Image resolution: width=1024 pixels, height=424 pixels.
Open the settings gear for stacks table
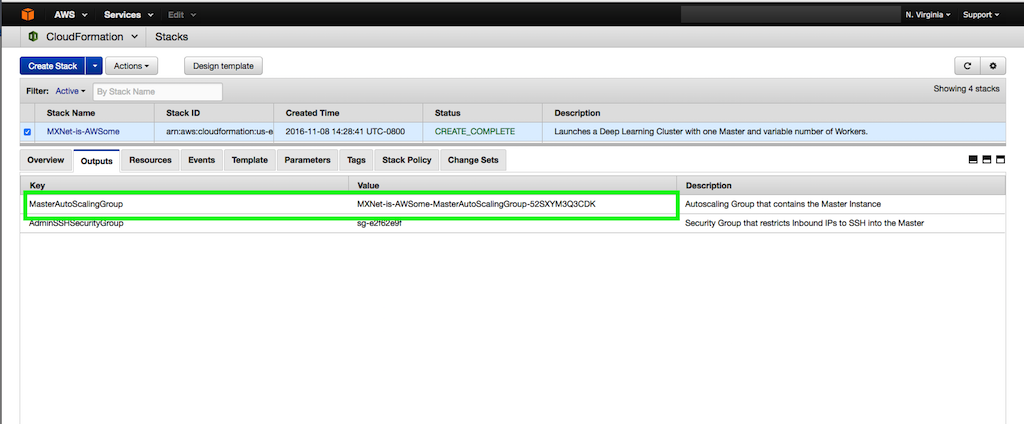tap(993, 66)
